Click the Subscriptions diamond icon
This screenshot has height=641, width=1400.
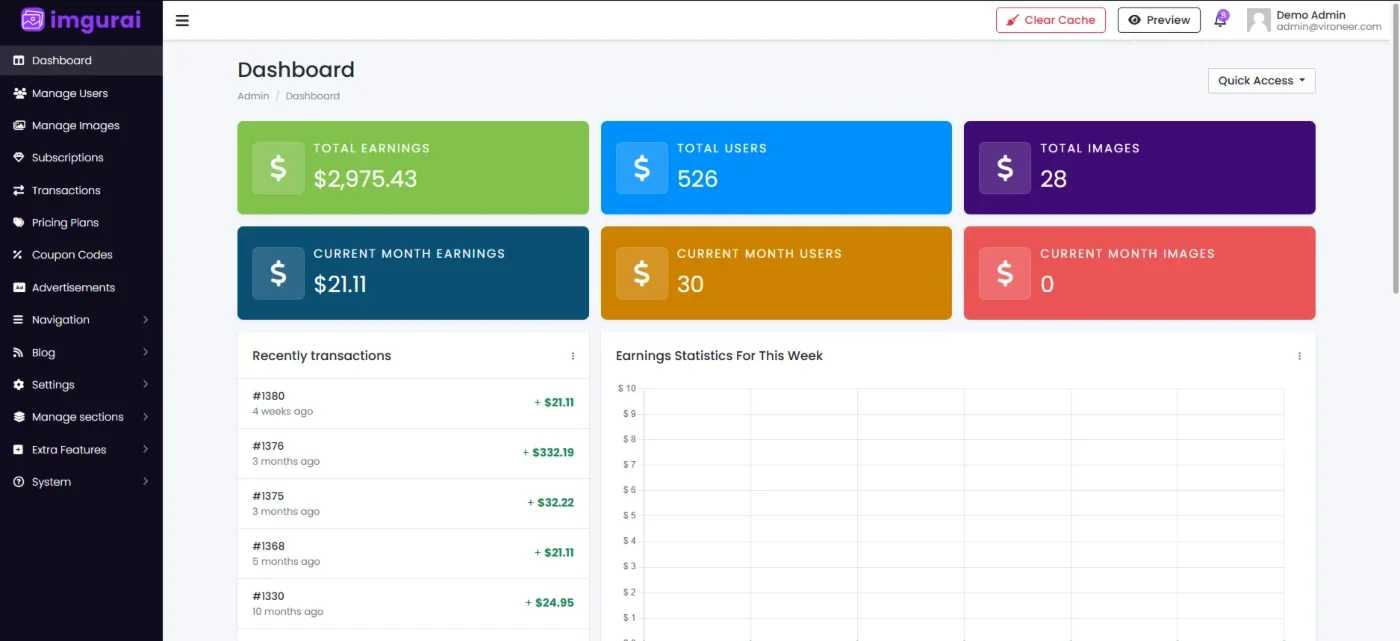(x=18, y=158)
